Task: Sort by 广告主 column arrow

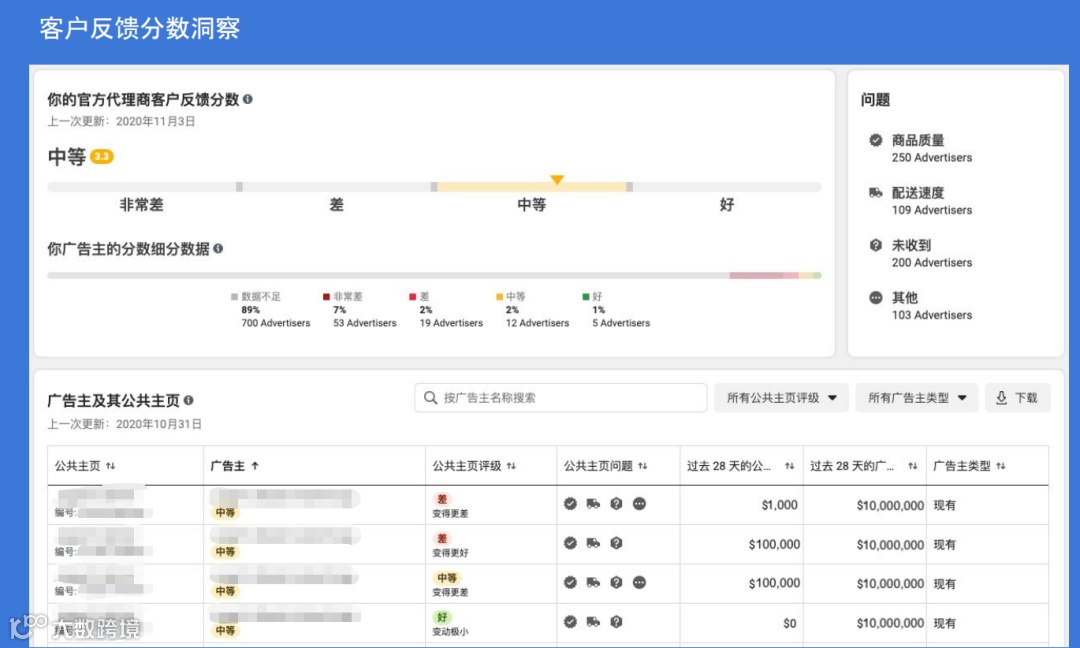Action: tap(255, 466)
